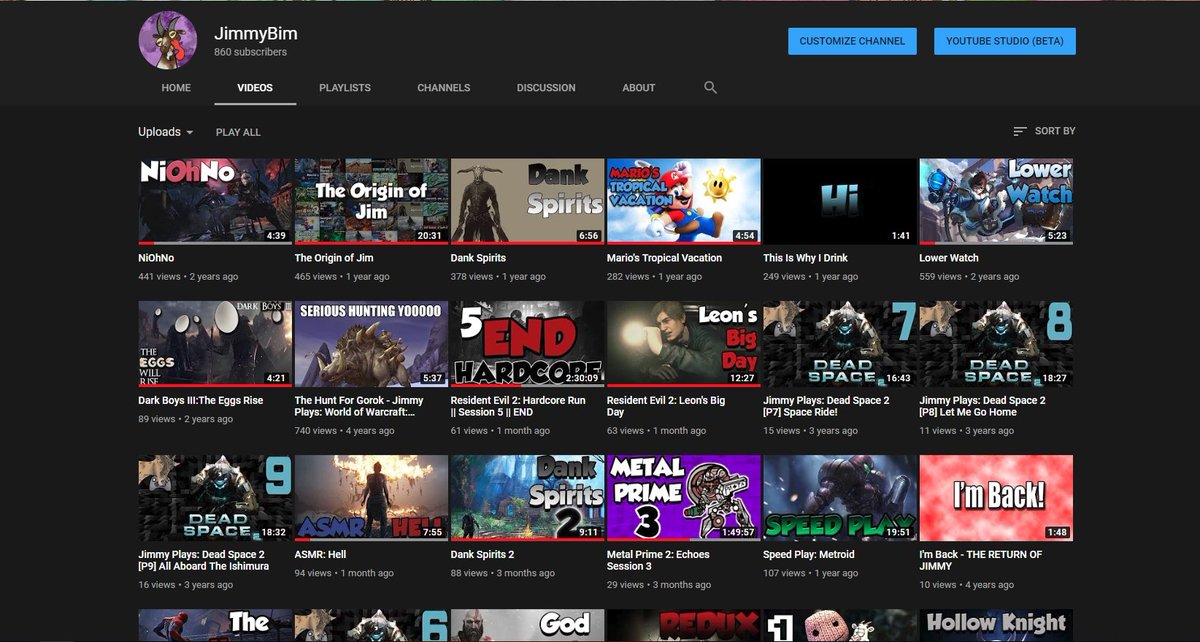This screenshot has width=1200, height=642.
Task: Open the REDUX thumbnail in the bottom row
Action: (683, 625)
